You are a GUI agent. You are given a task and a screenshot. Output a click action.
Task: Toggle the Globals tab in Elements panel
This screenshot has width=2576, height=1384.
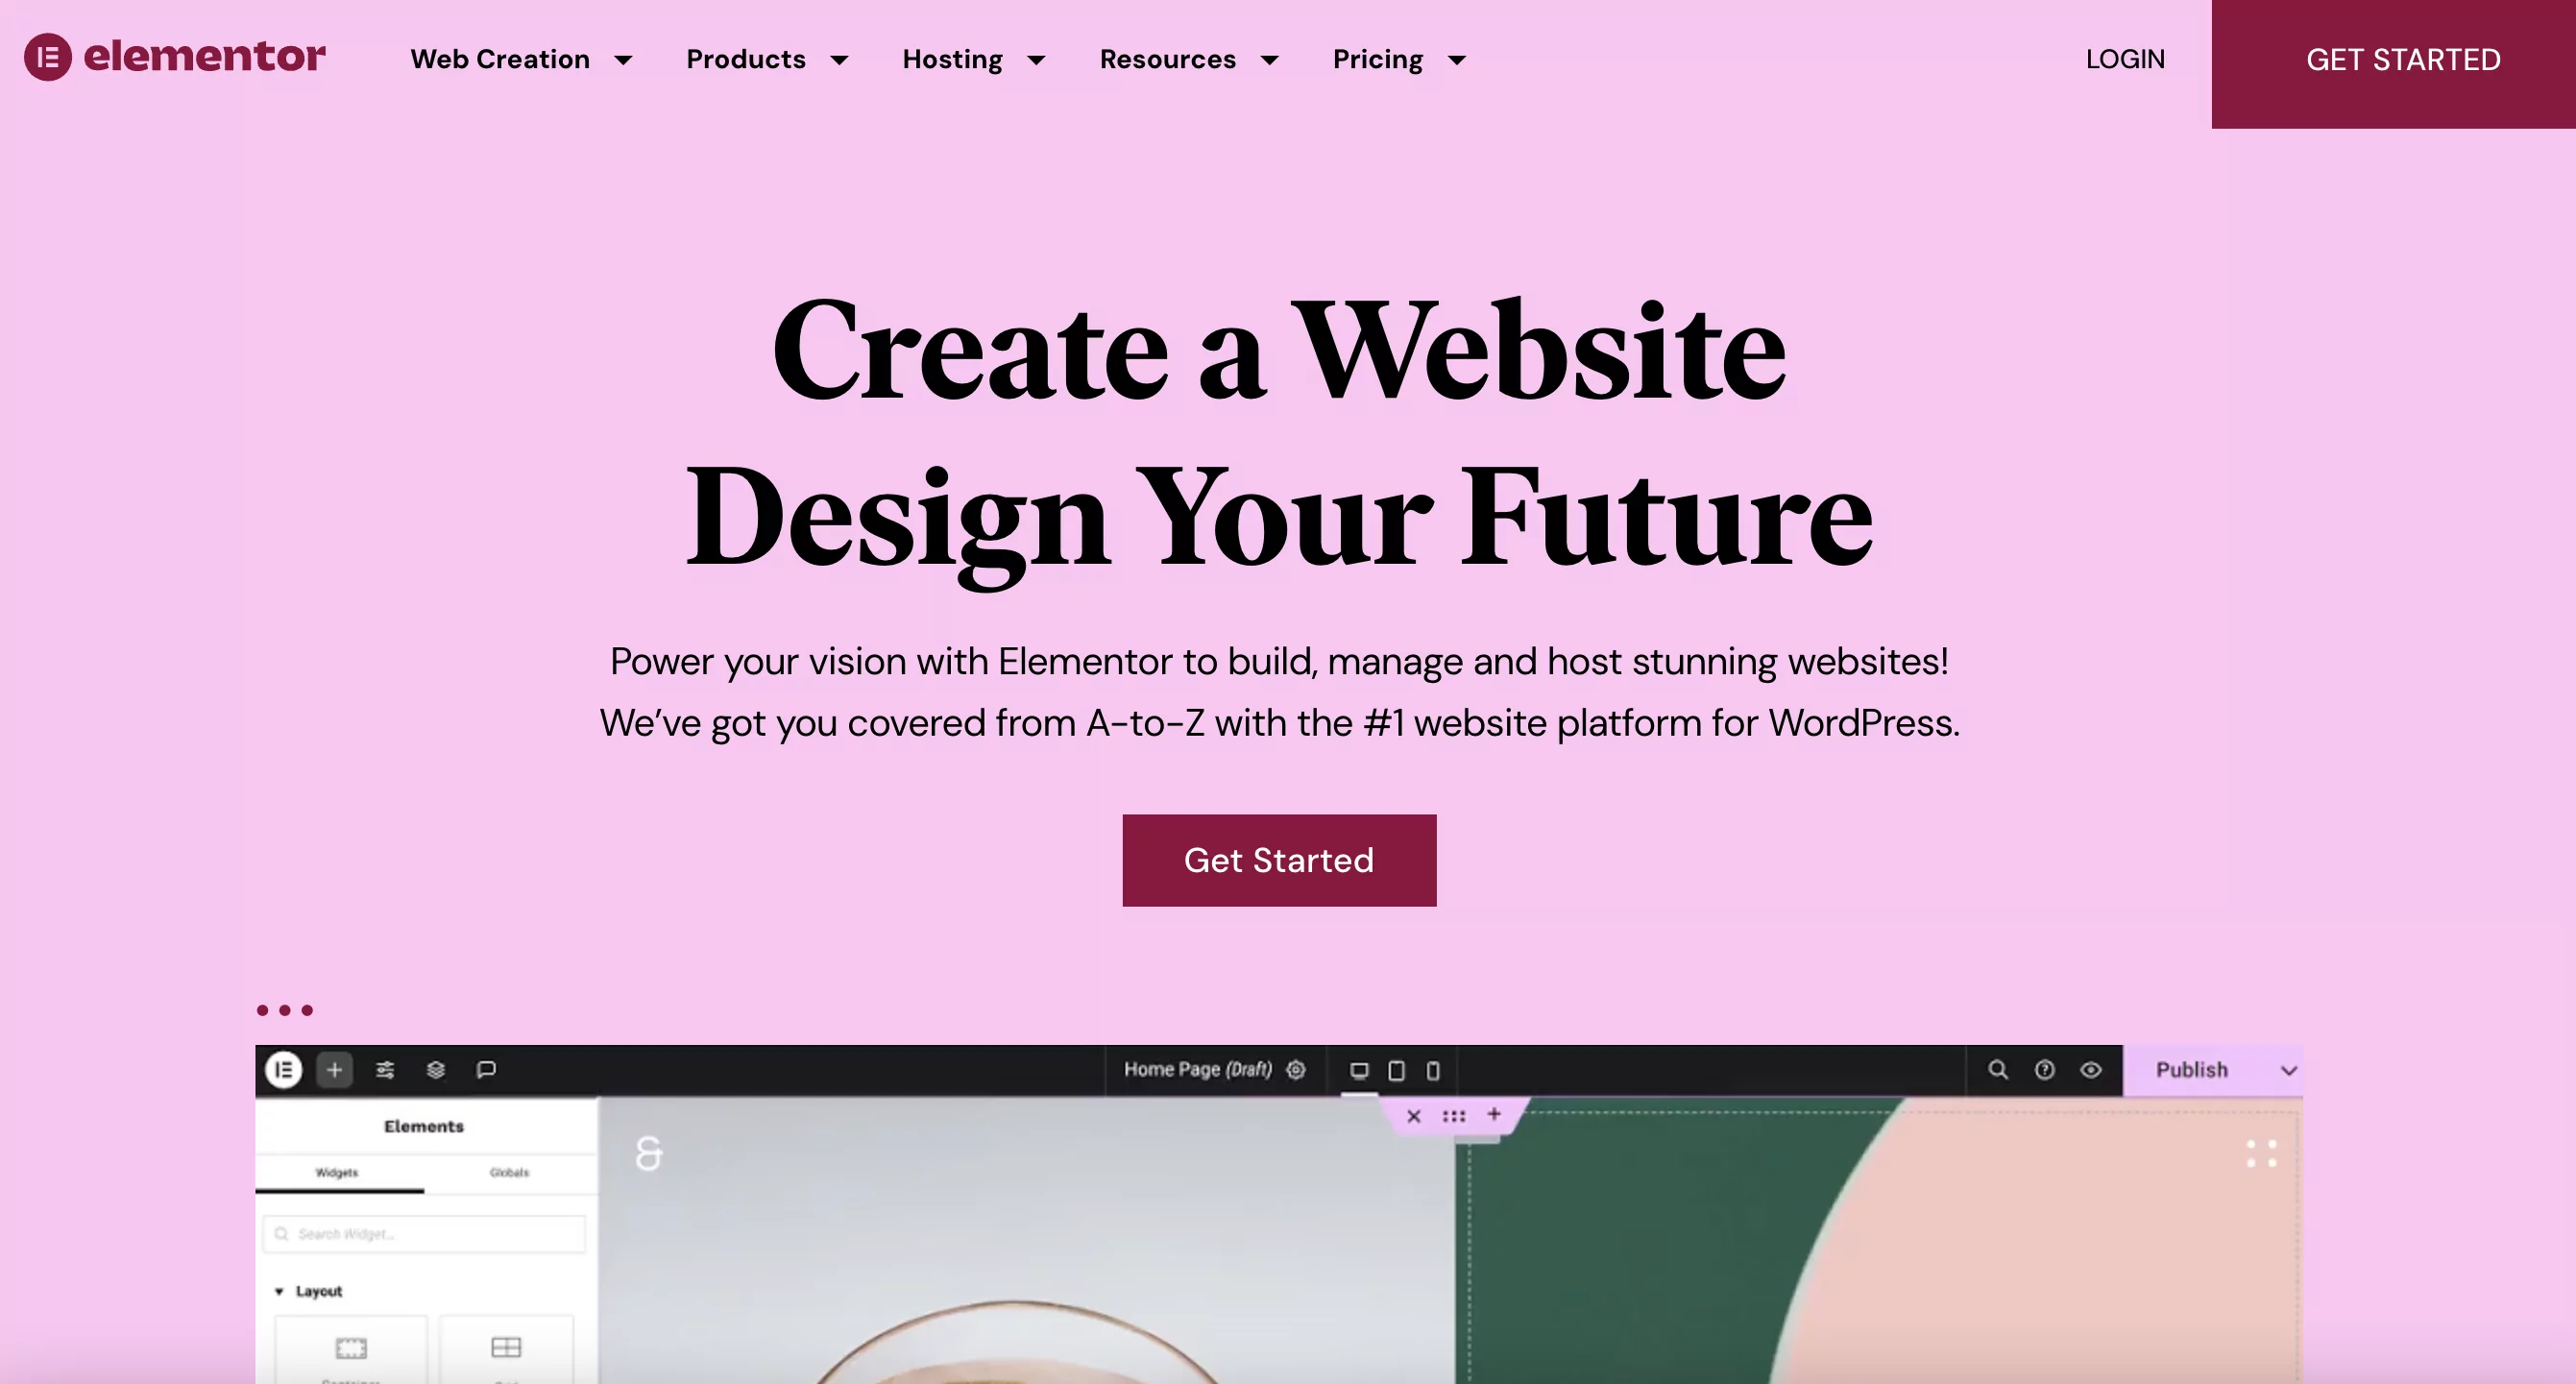pos(508,1171)
